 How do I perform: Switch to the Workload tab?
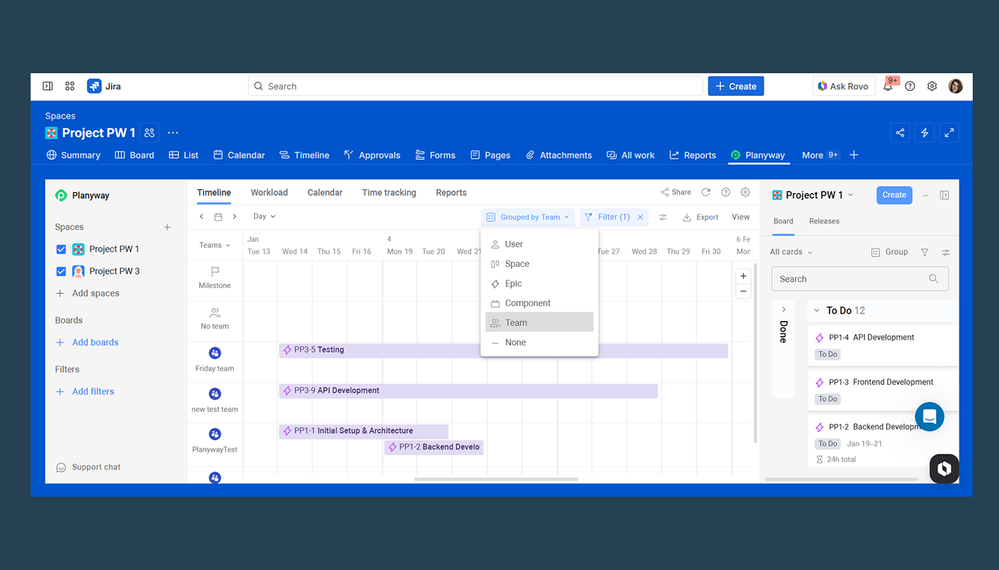click(269, 192)
